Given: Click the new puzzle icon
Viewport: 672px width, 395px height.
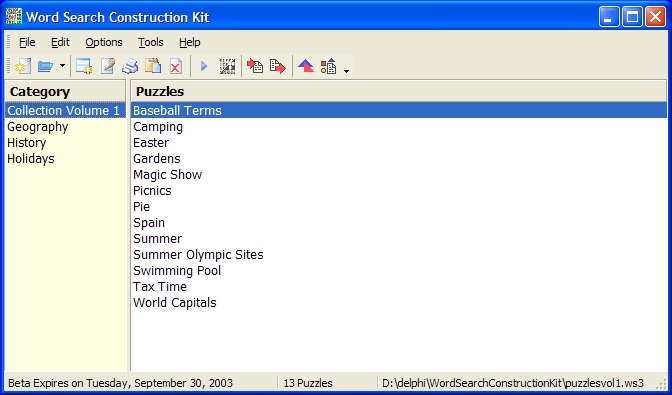Looking at the screenshot, I should point(84,66).
